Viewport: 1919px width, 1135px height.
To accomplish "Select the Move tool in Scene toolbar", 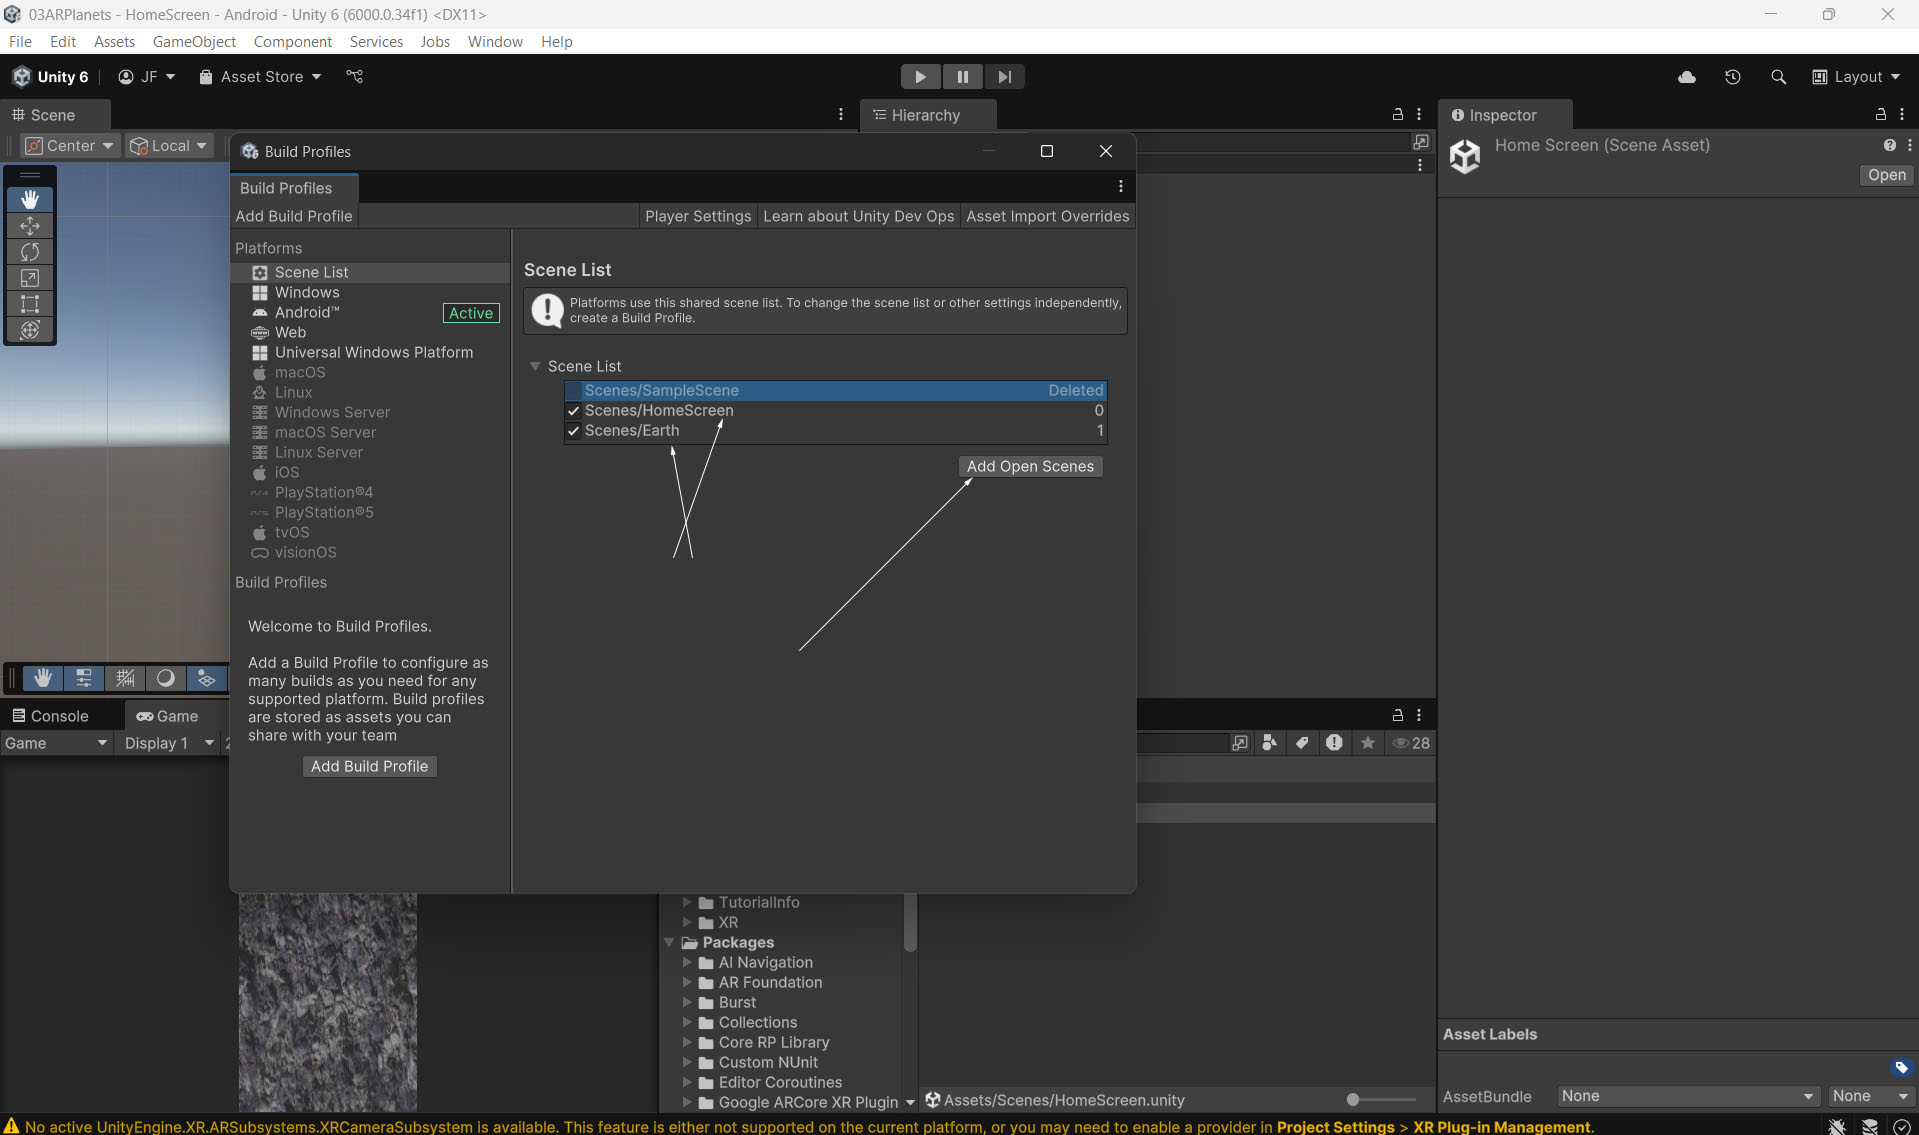I will tap(30, 226).
